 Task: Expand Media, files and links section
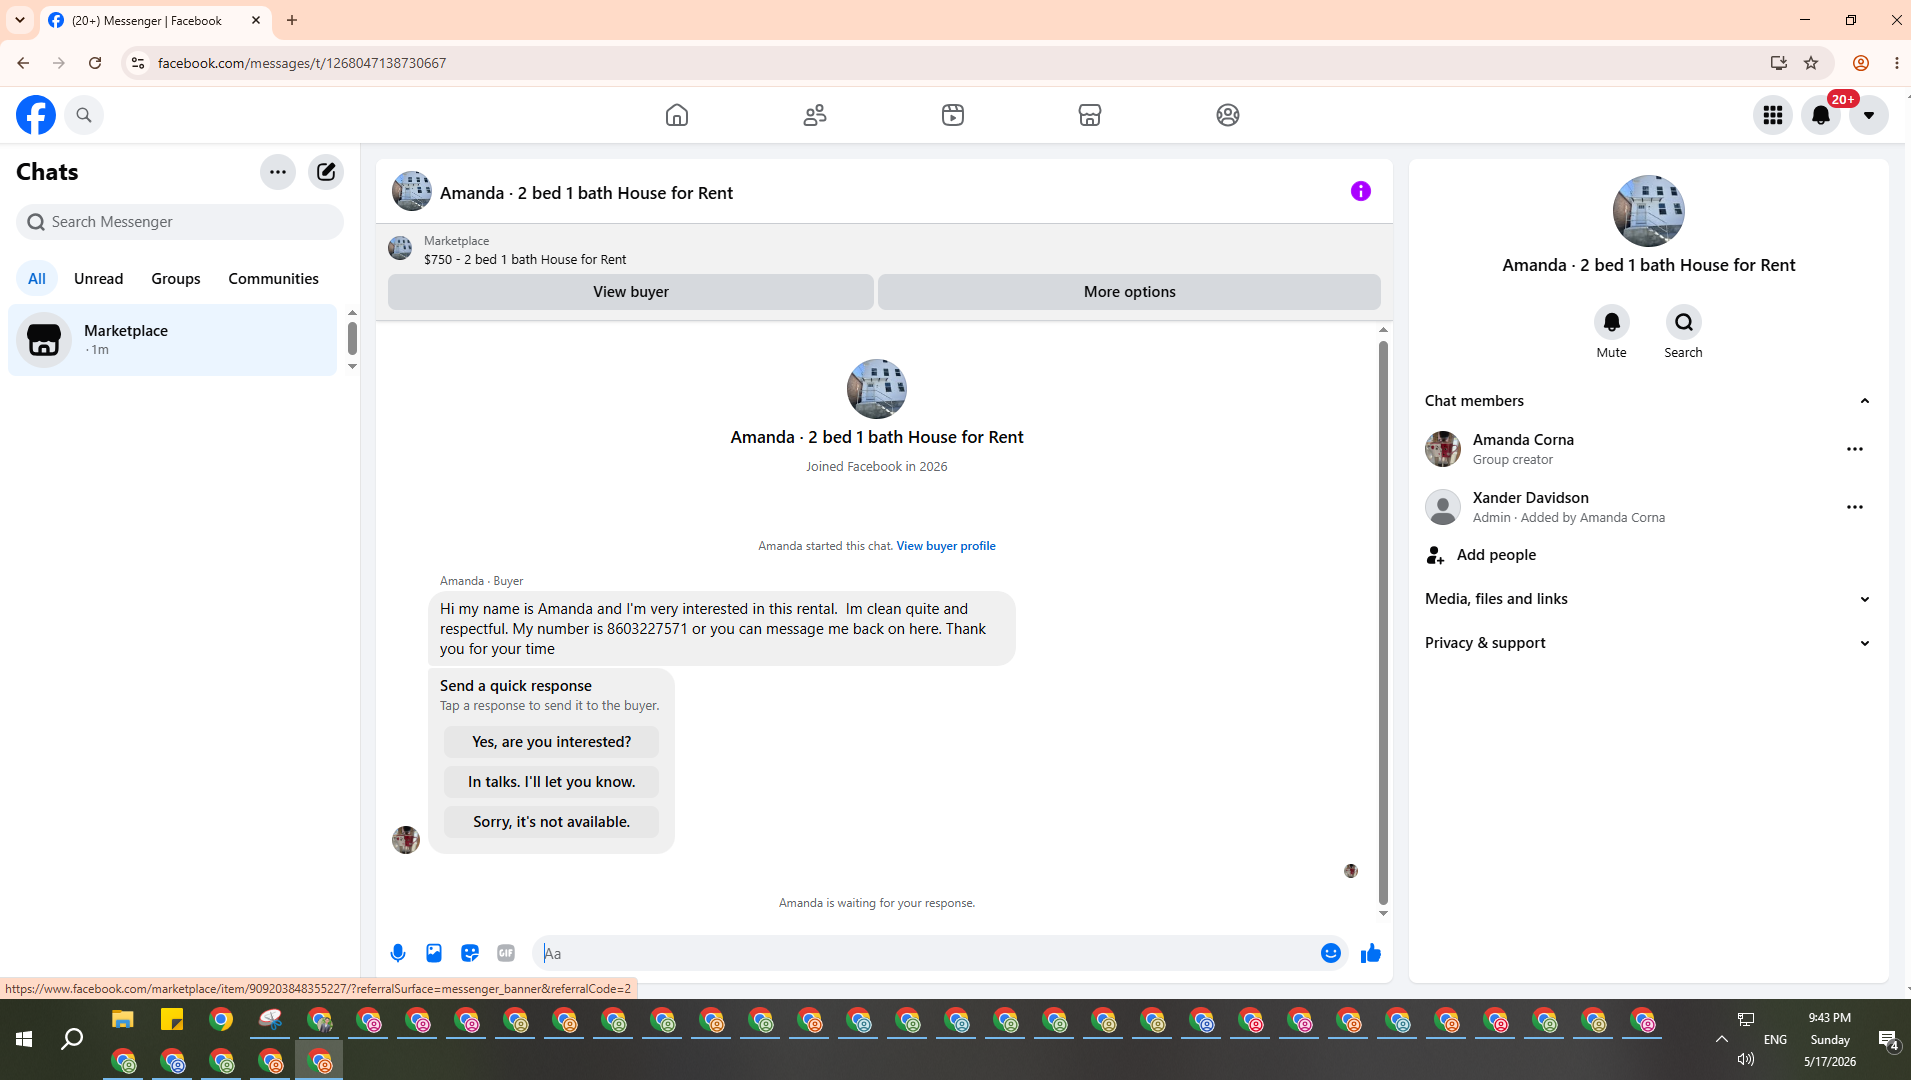1649,599
